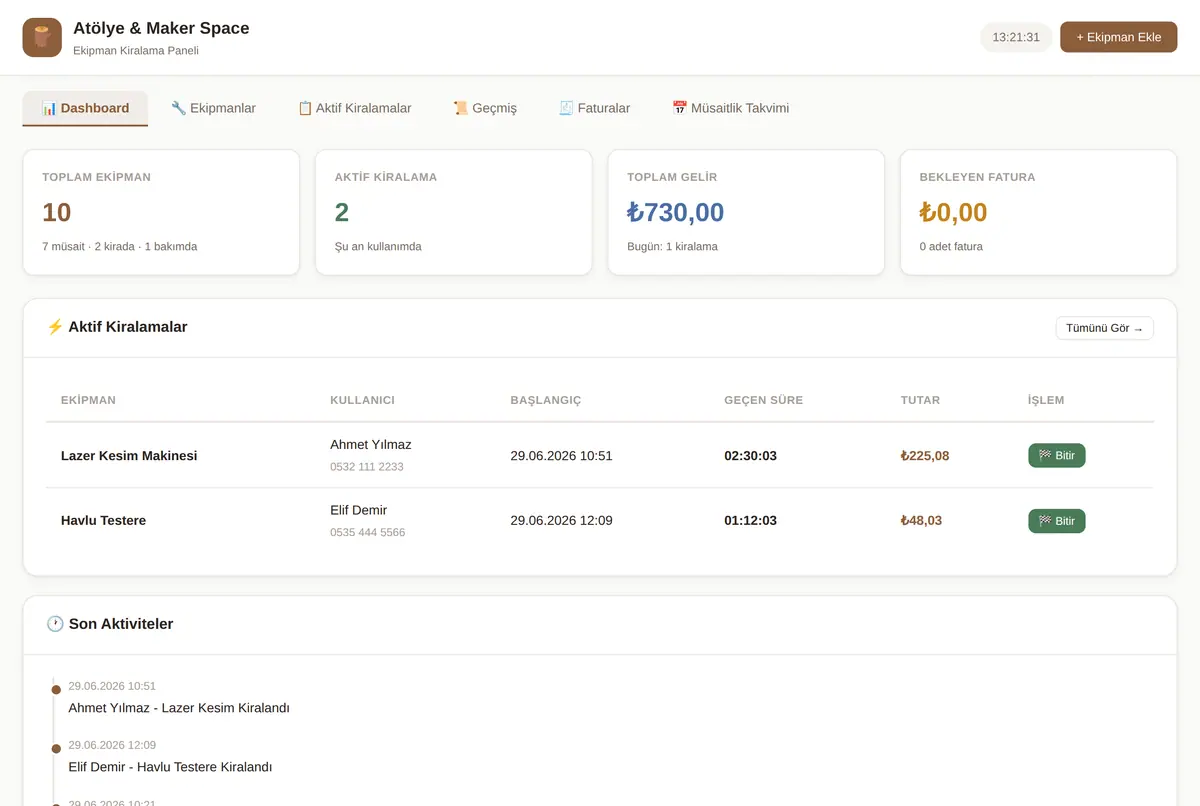Select the Toplam Ekipman stat card
This screenshot has height=806, width=1200.
click(x=161, y=212)
